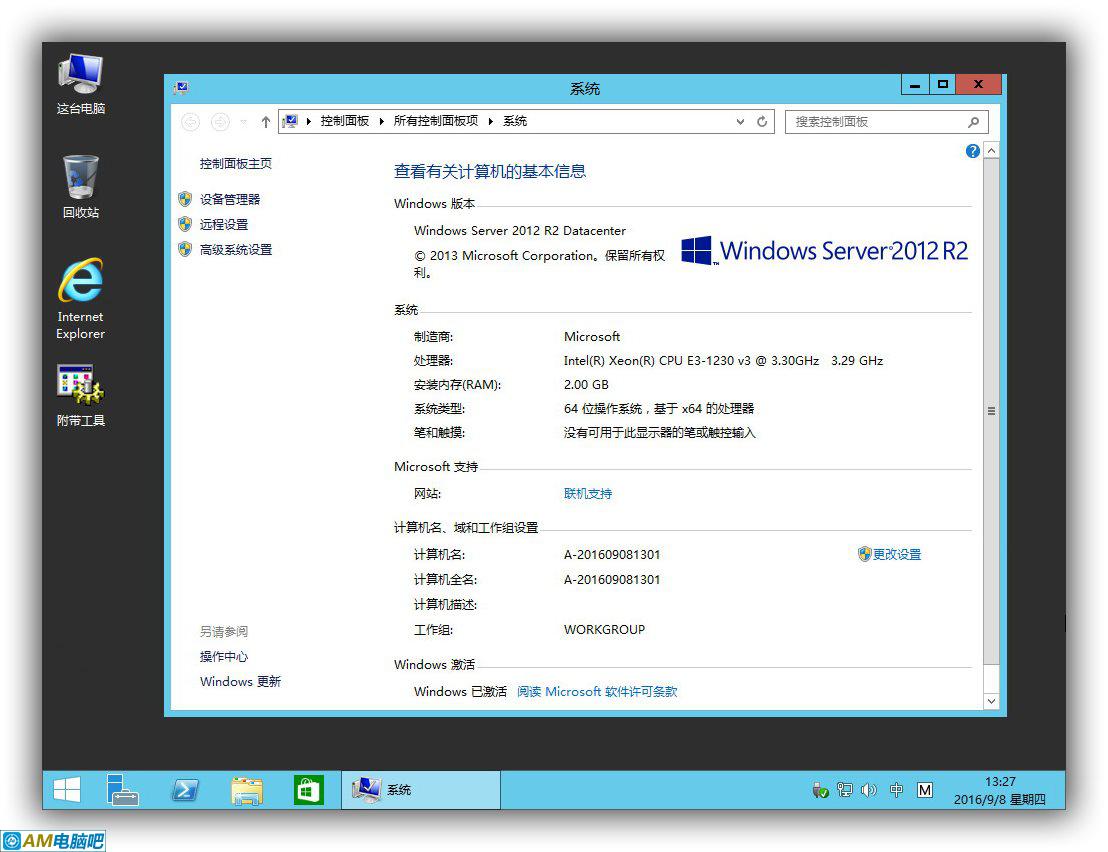1108x852 pixels.
Task: Click the search magnifier icon
Action: [973, 122]
